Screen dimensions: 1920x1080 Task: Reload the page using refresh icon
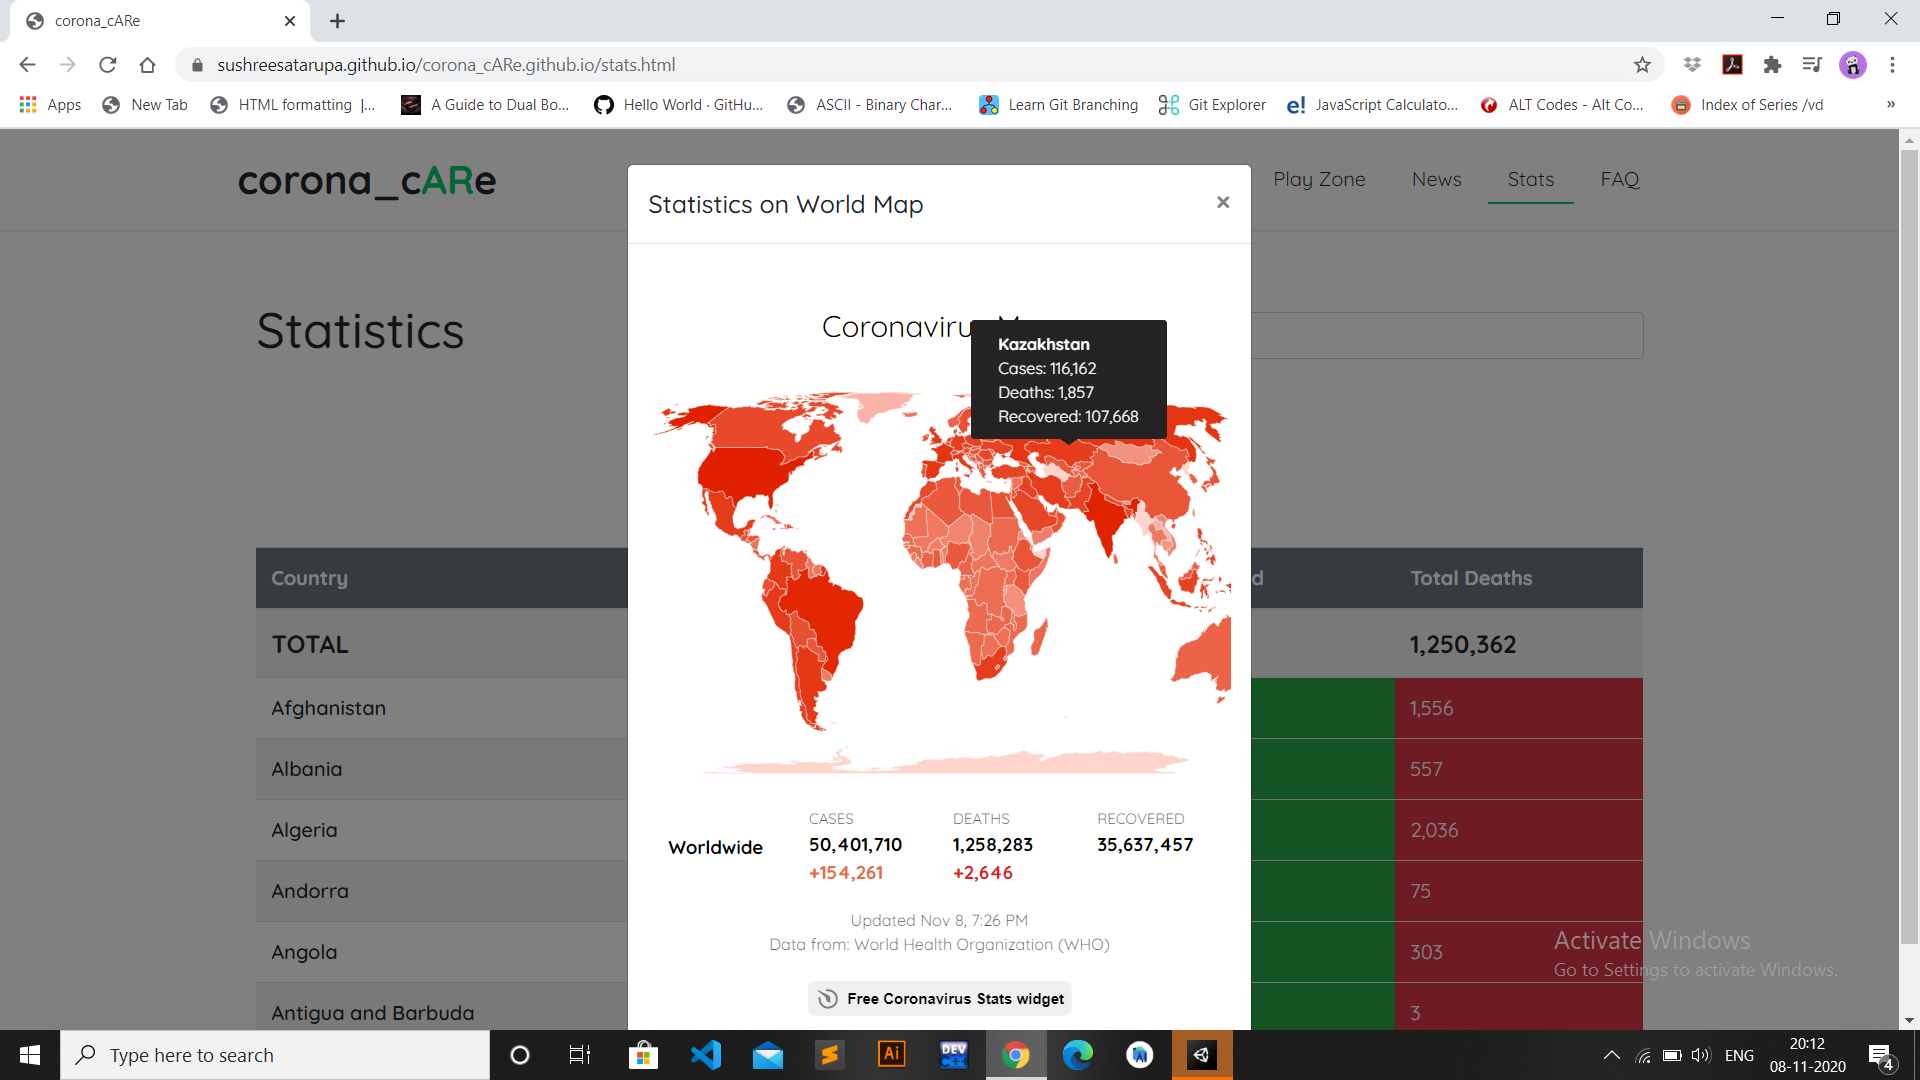click(x=107, y=65)
